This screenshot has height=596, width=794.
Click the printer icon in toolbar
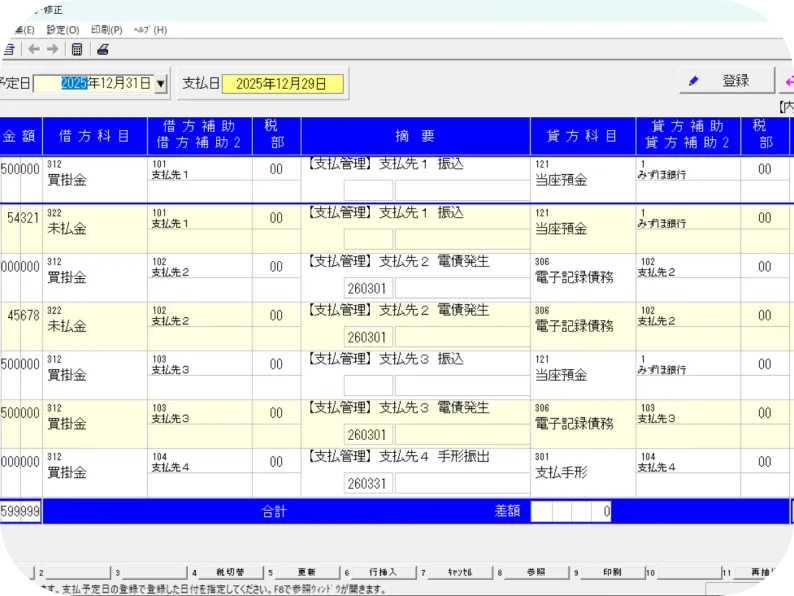coord(102,49)
